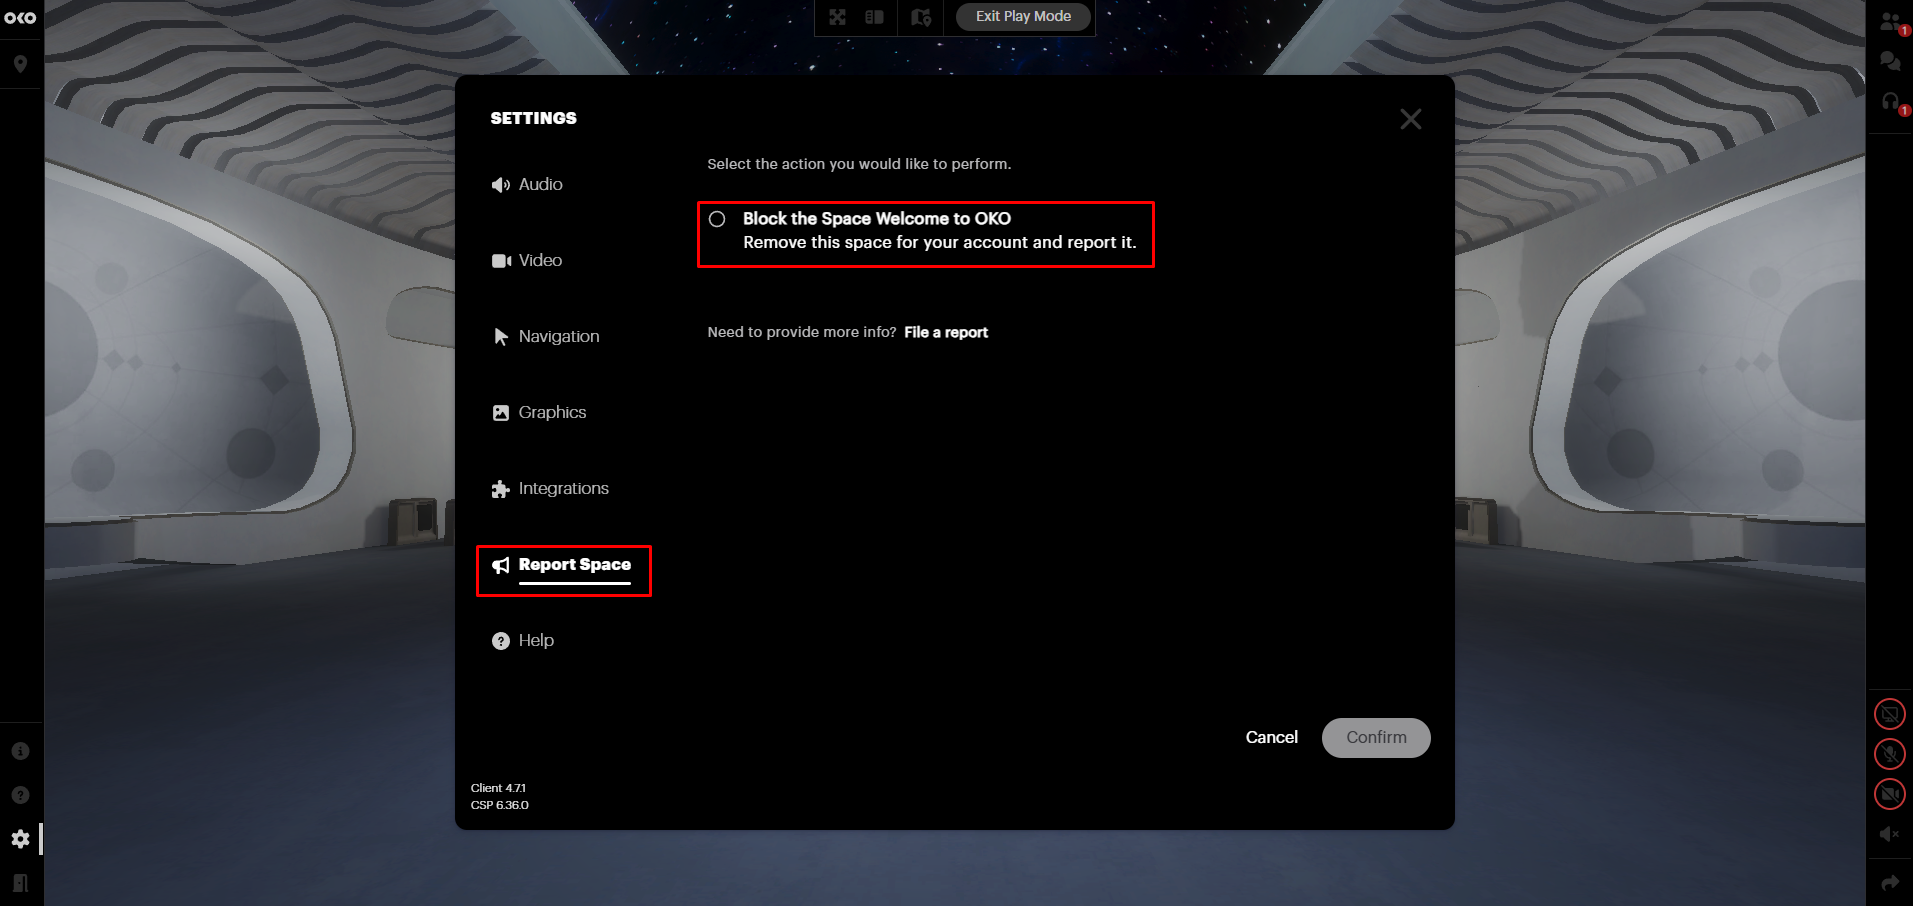
Task: Click the exit door icon in sidebar
Action: pos(20,883)
